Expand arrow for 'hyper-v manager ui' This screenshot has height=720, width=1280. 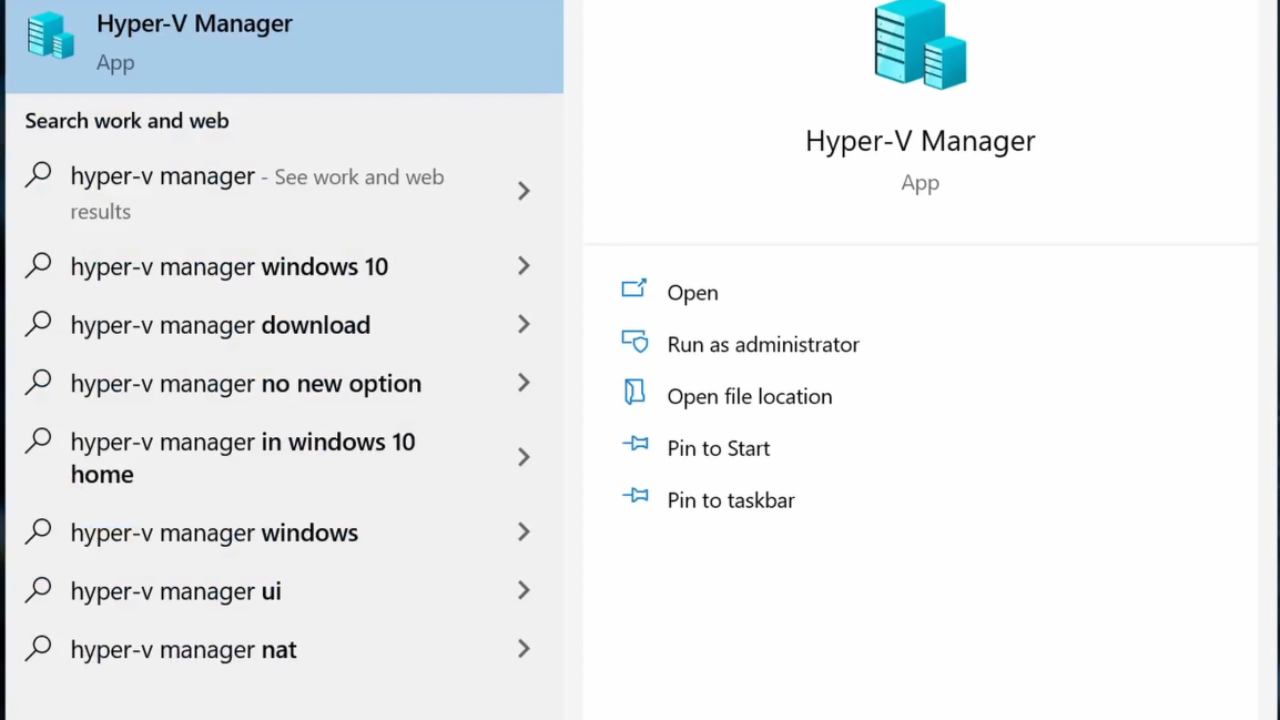pyautogui.click(x=523, y=591)
